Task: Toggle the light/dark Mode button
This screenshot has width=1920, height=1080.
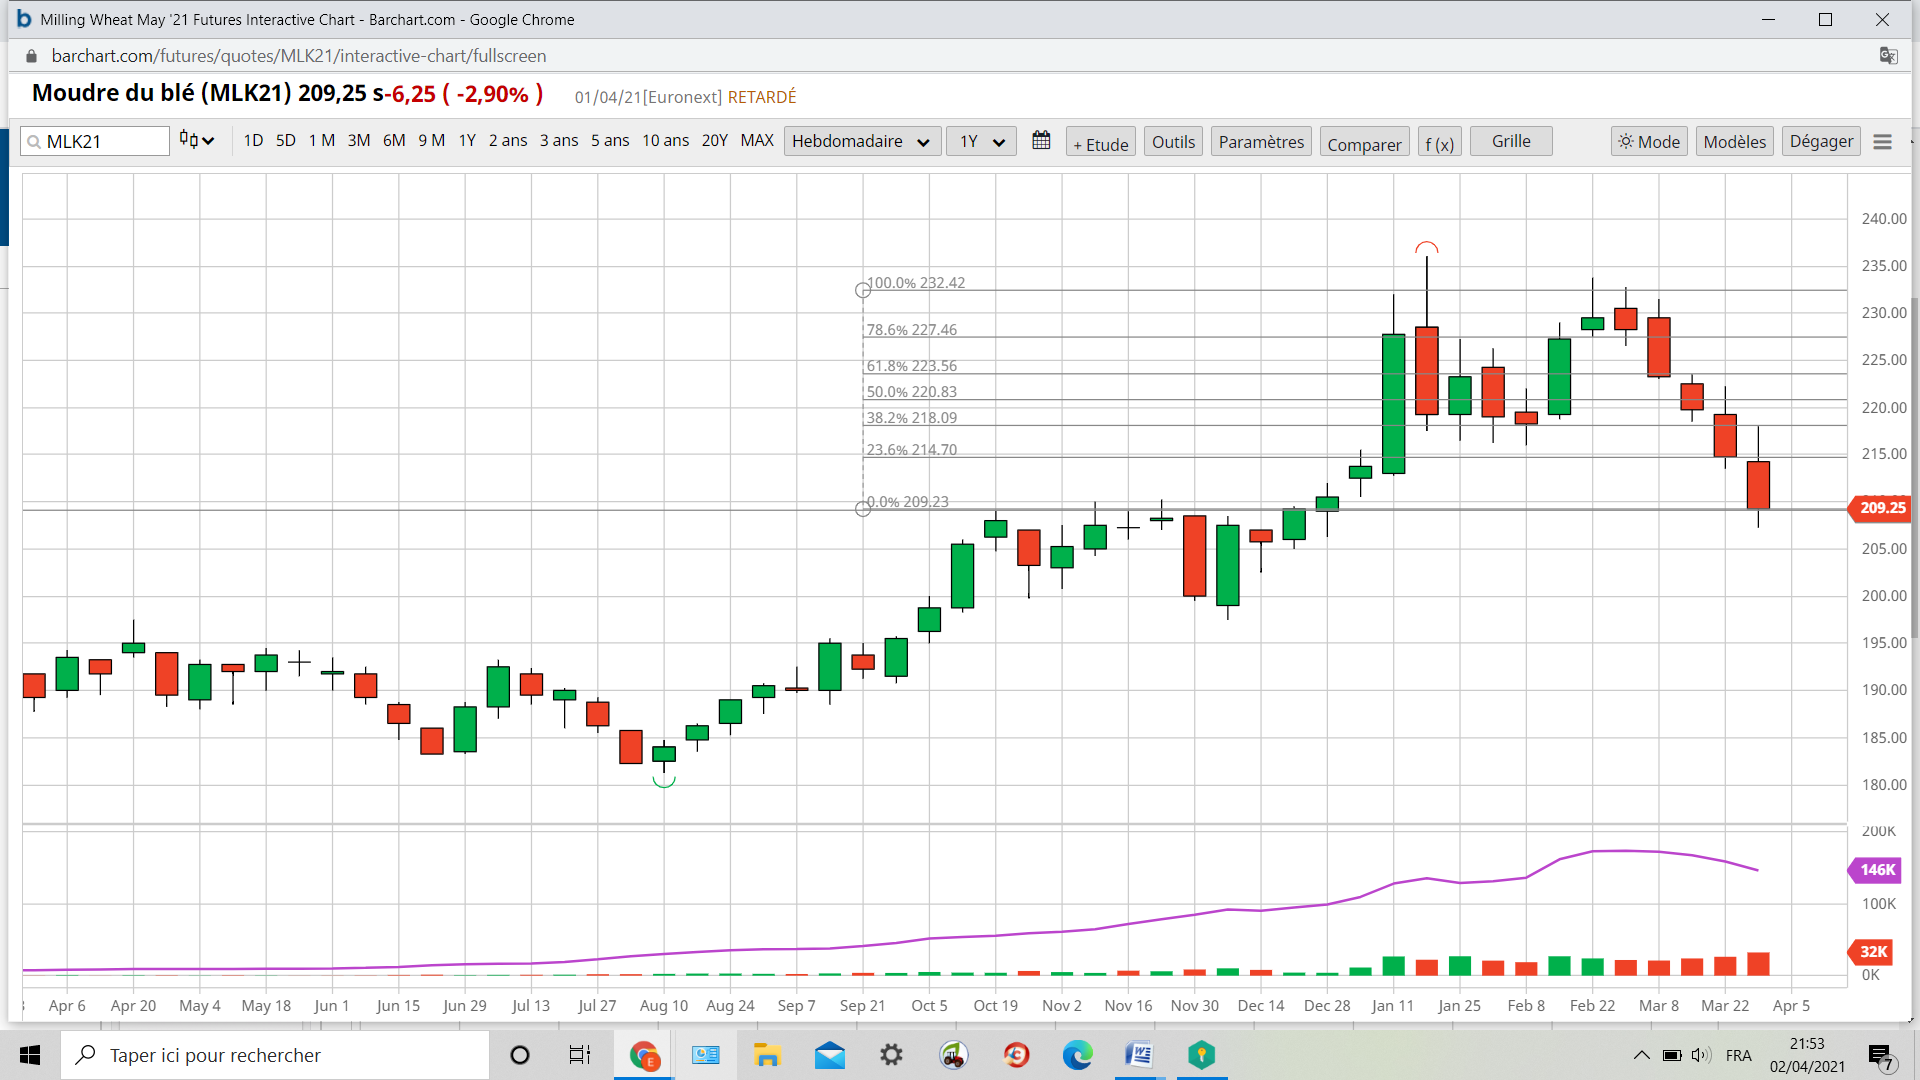Action: tap(1649, 142)
